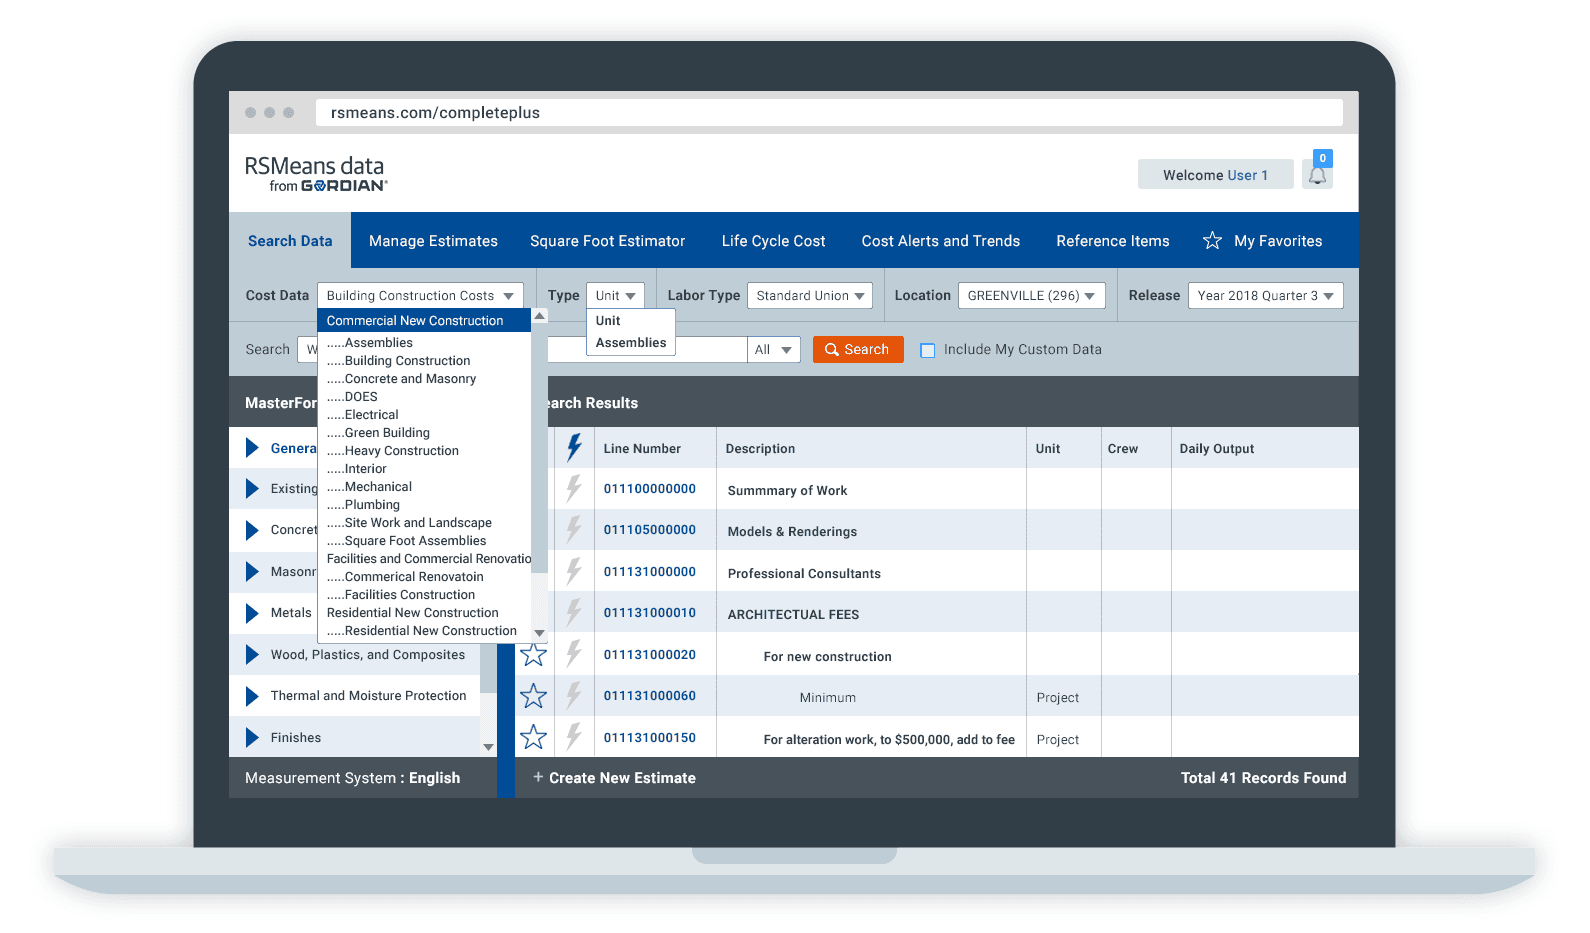Image resolution: width=1590 pixels, height=933 pixels.
Task: Click scroll-down arrow of Cost Data list
Action: tap(540, 632)
